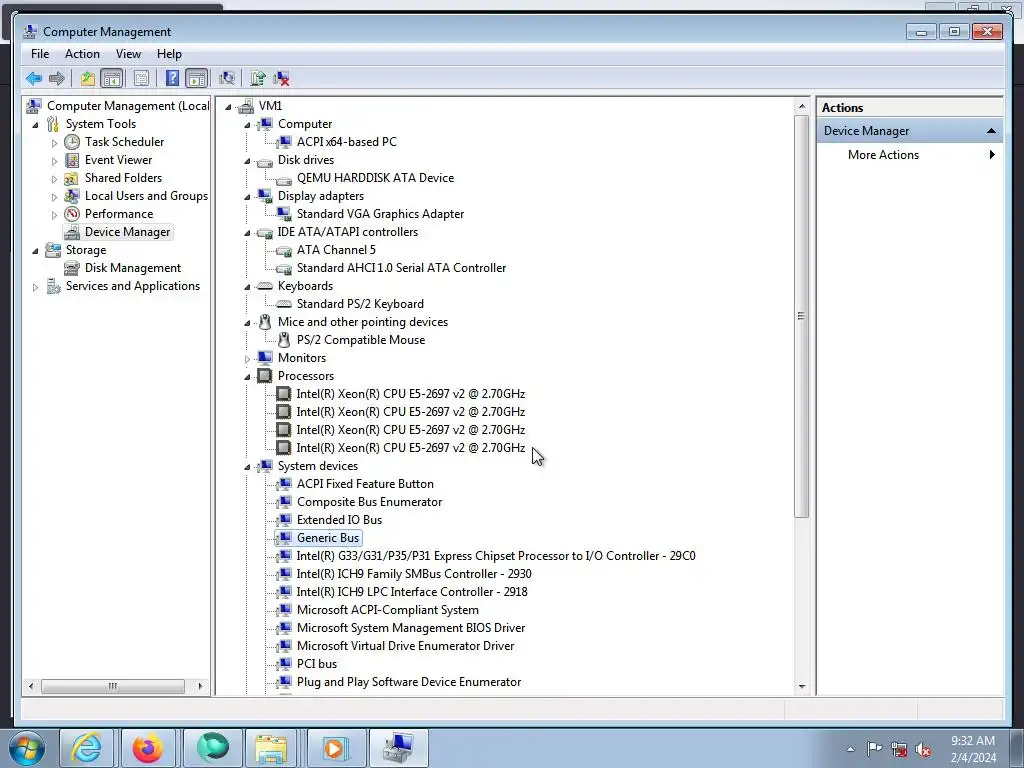The height and width of the screenshot is (768, 1024).
Task: Select Shared Folders in the console tree
Action: point(123,178)
